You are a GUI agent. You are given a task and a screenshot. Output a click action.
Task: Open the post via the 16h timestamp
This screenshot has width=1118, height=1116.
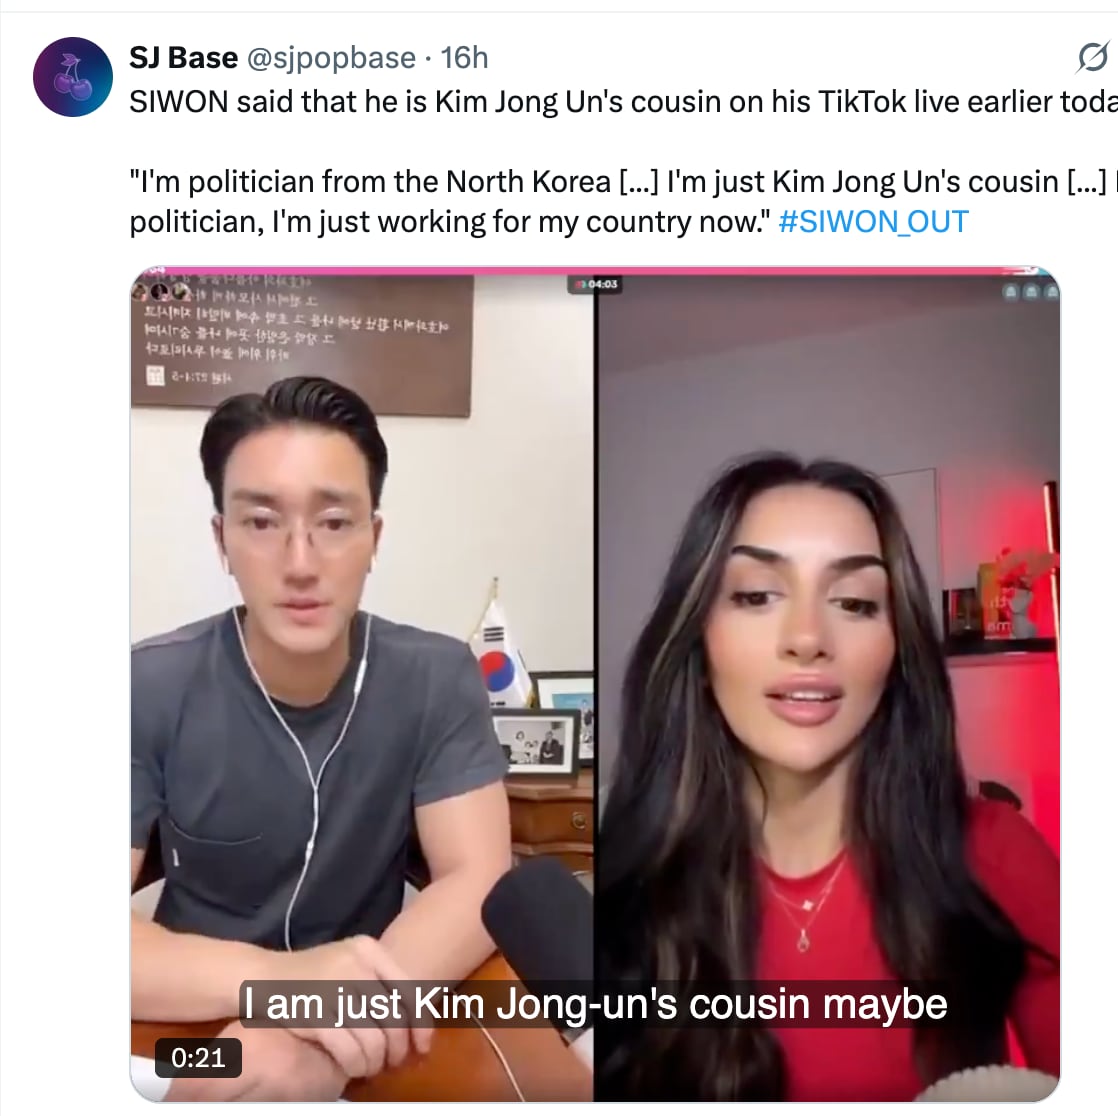[x=464, y=58]
